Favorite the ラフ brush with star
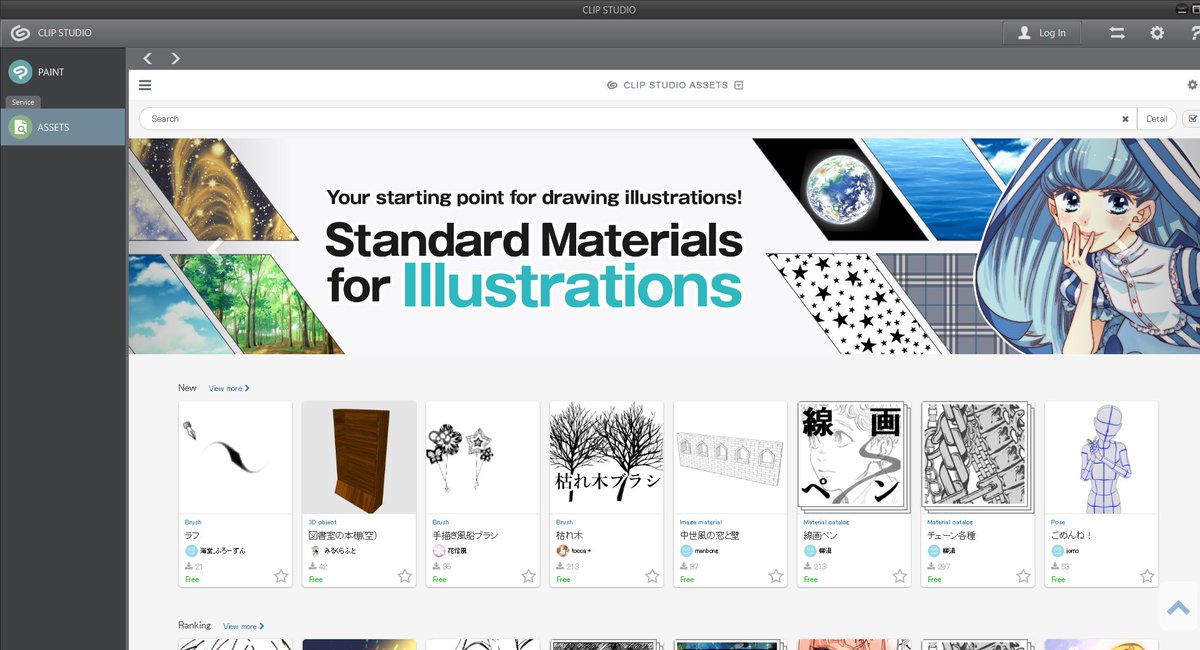 coord(281,576)
